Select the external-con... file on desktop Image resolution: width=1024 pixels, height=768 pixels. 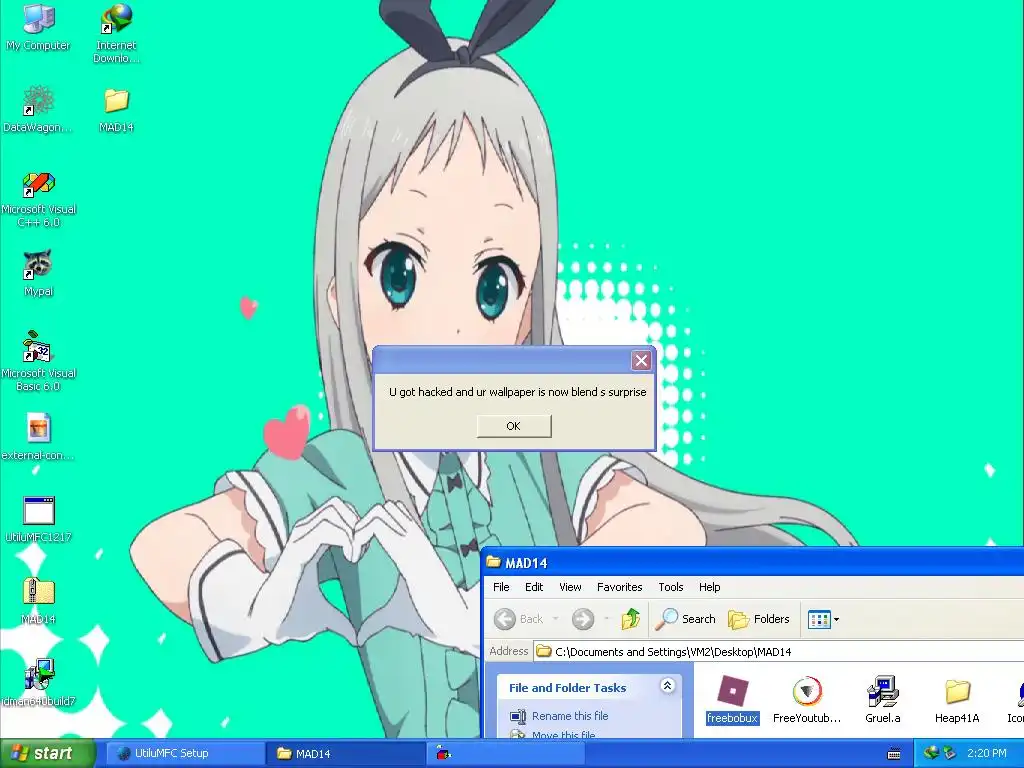tap(38, 436)
